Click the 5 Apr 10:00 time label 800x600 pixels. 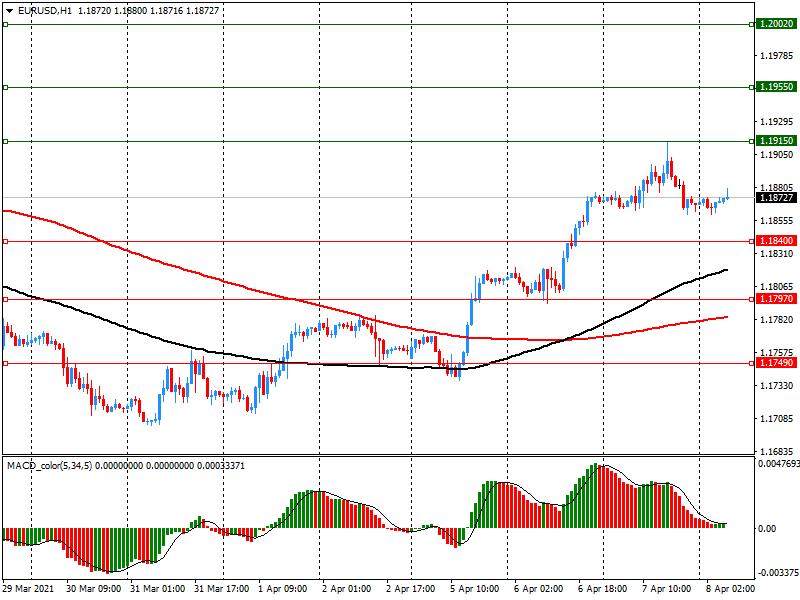coord(474,589)
